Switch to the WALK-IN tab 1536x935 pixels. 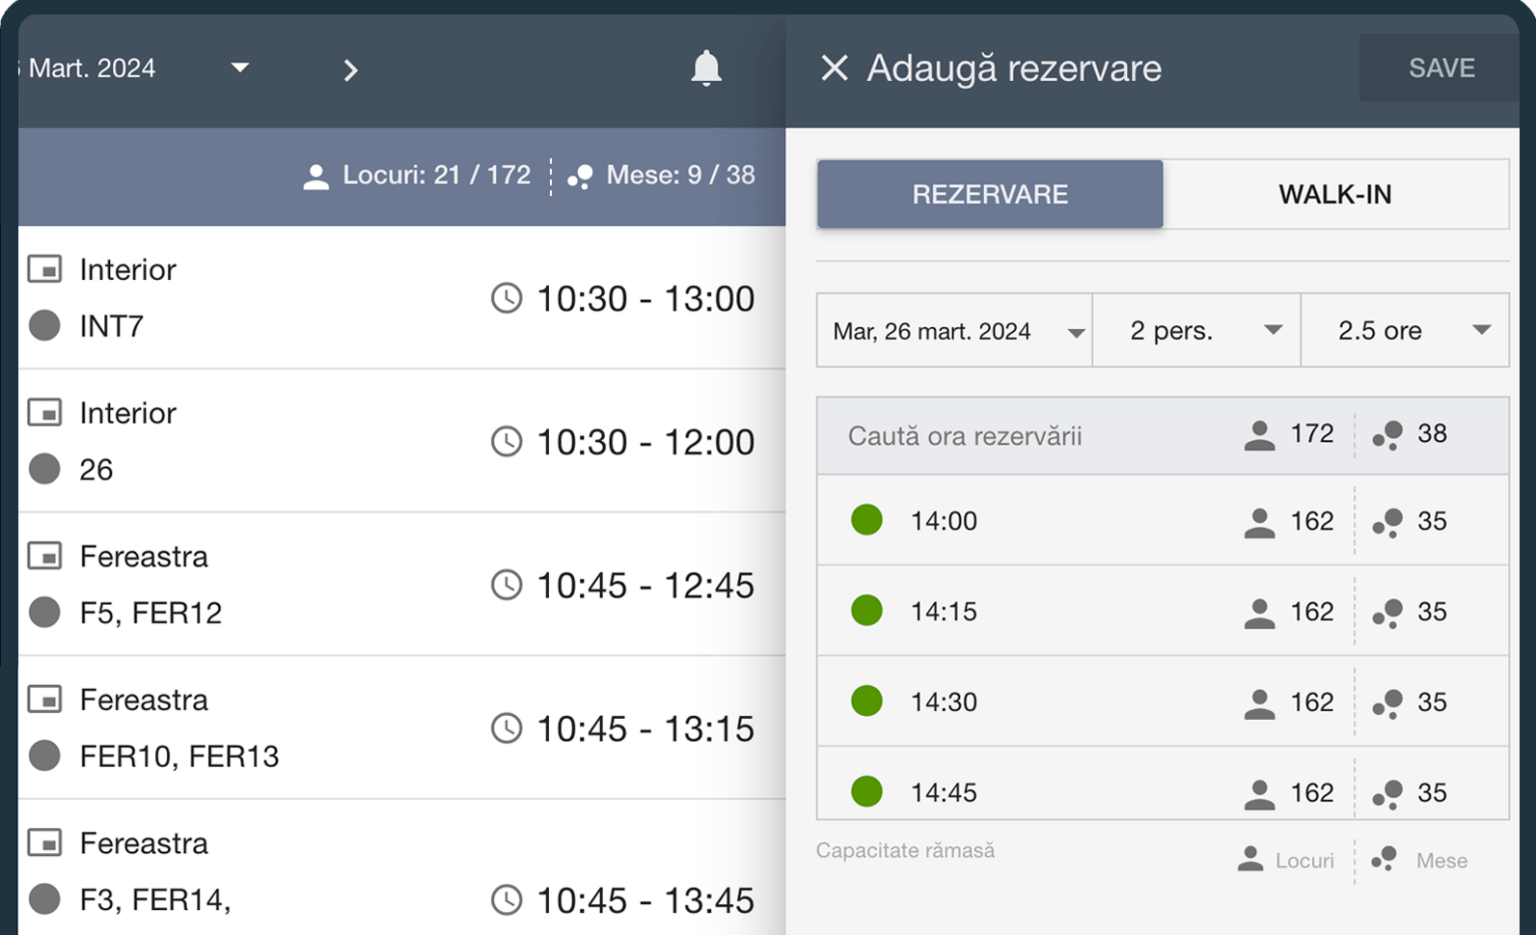point(1335,194)
